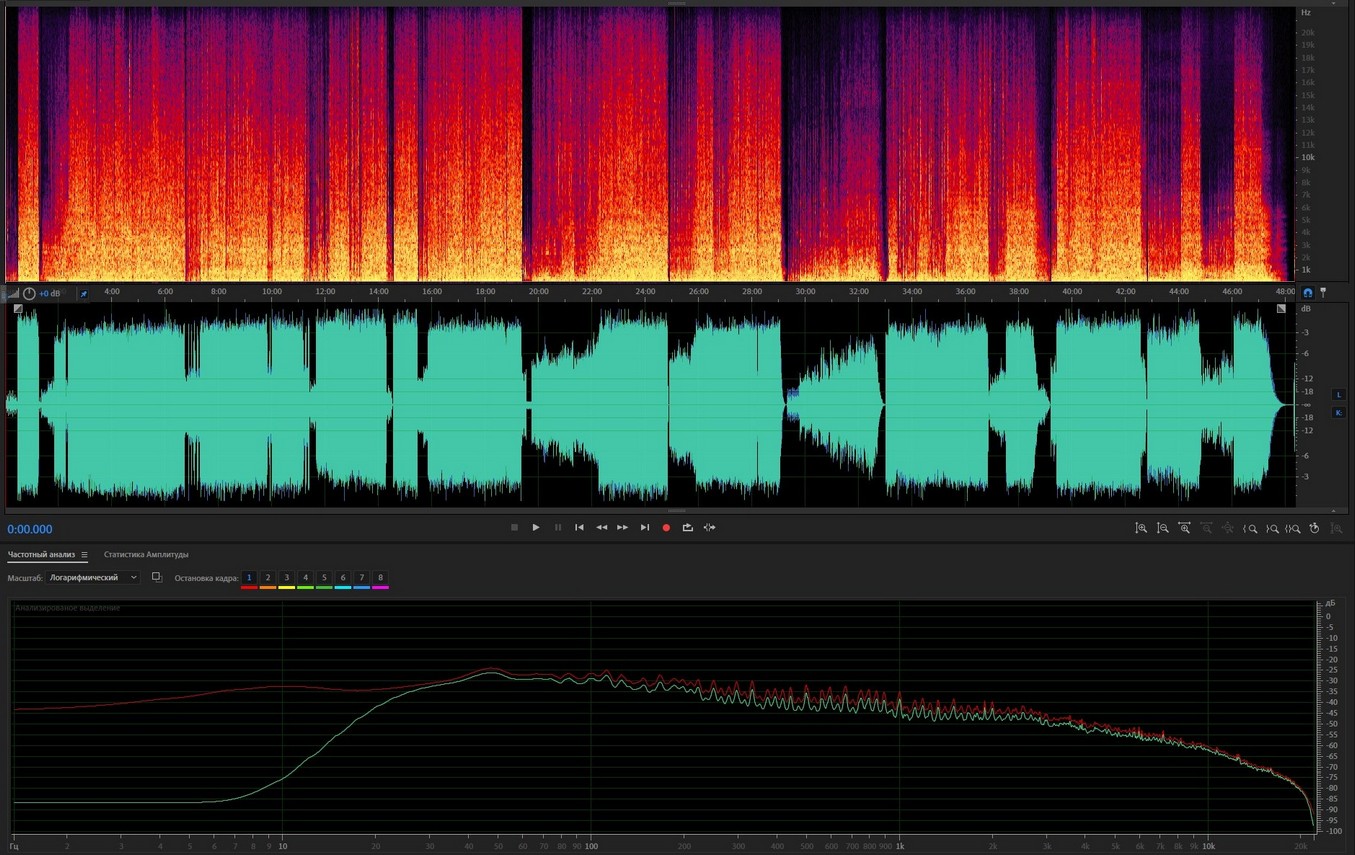Screen dimensions: 1355x855
Task: Toggle the left channel L button
Action: [1338, 395]
